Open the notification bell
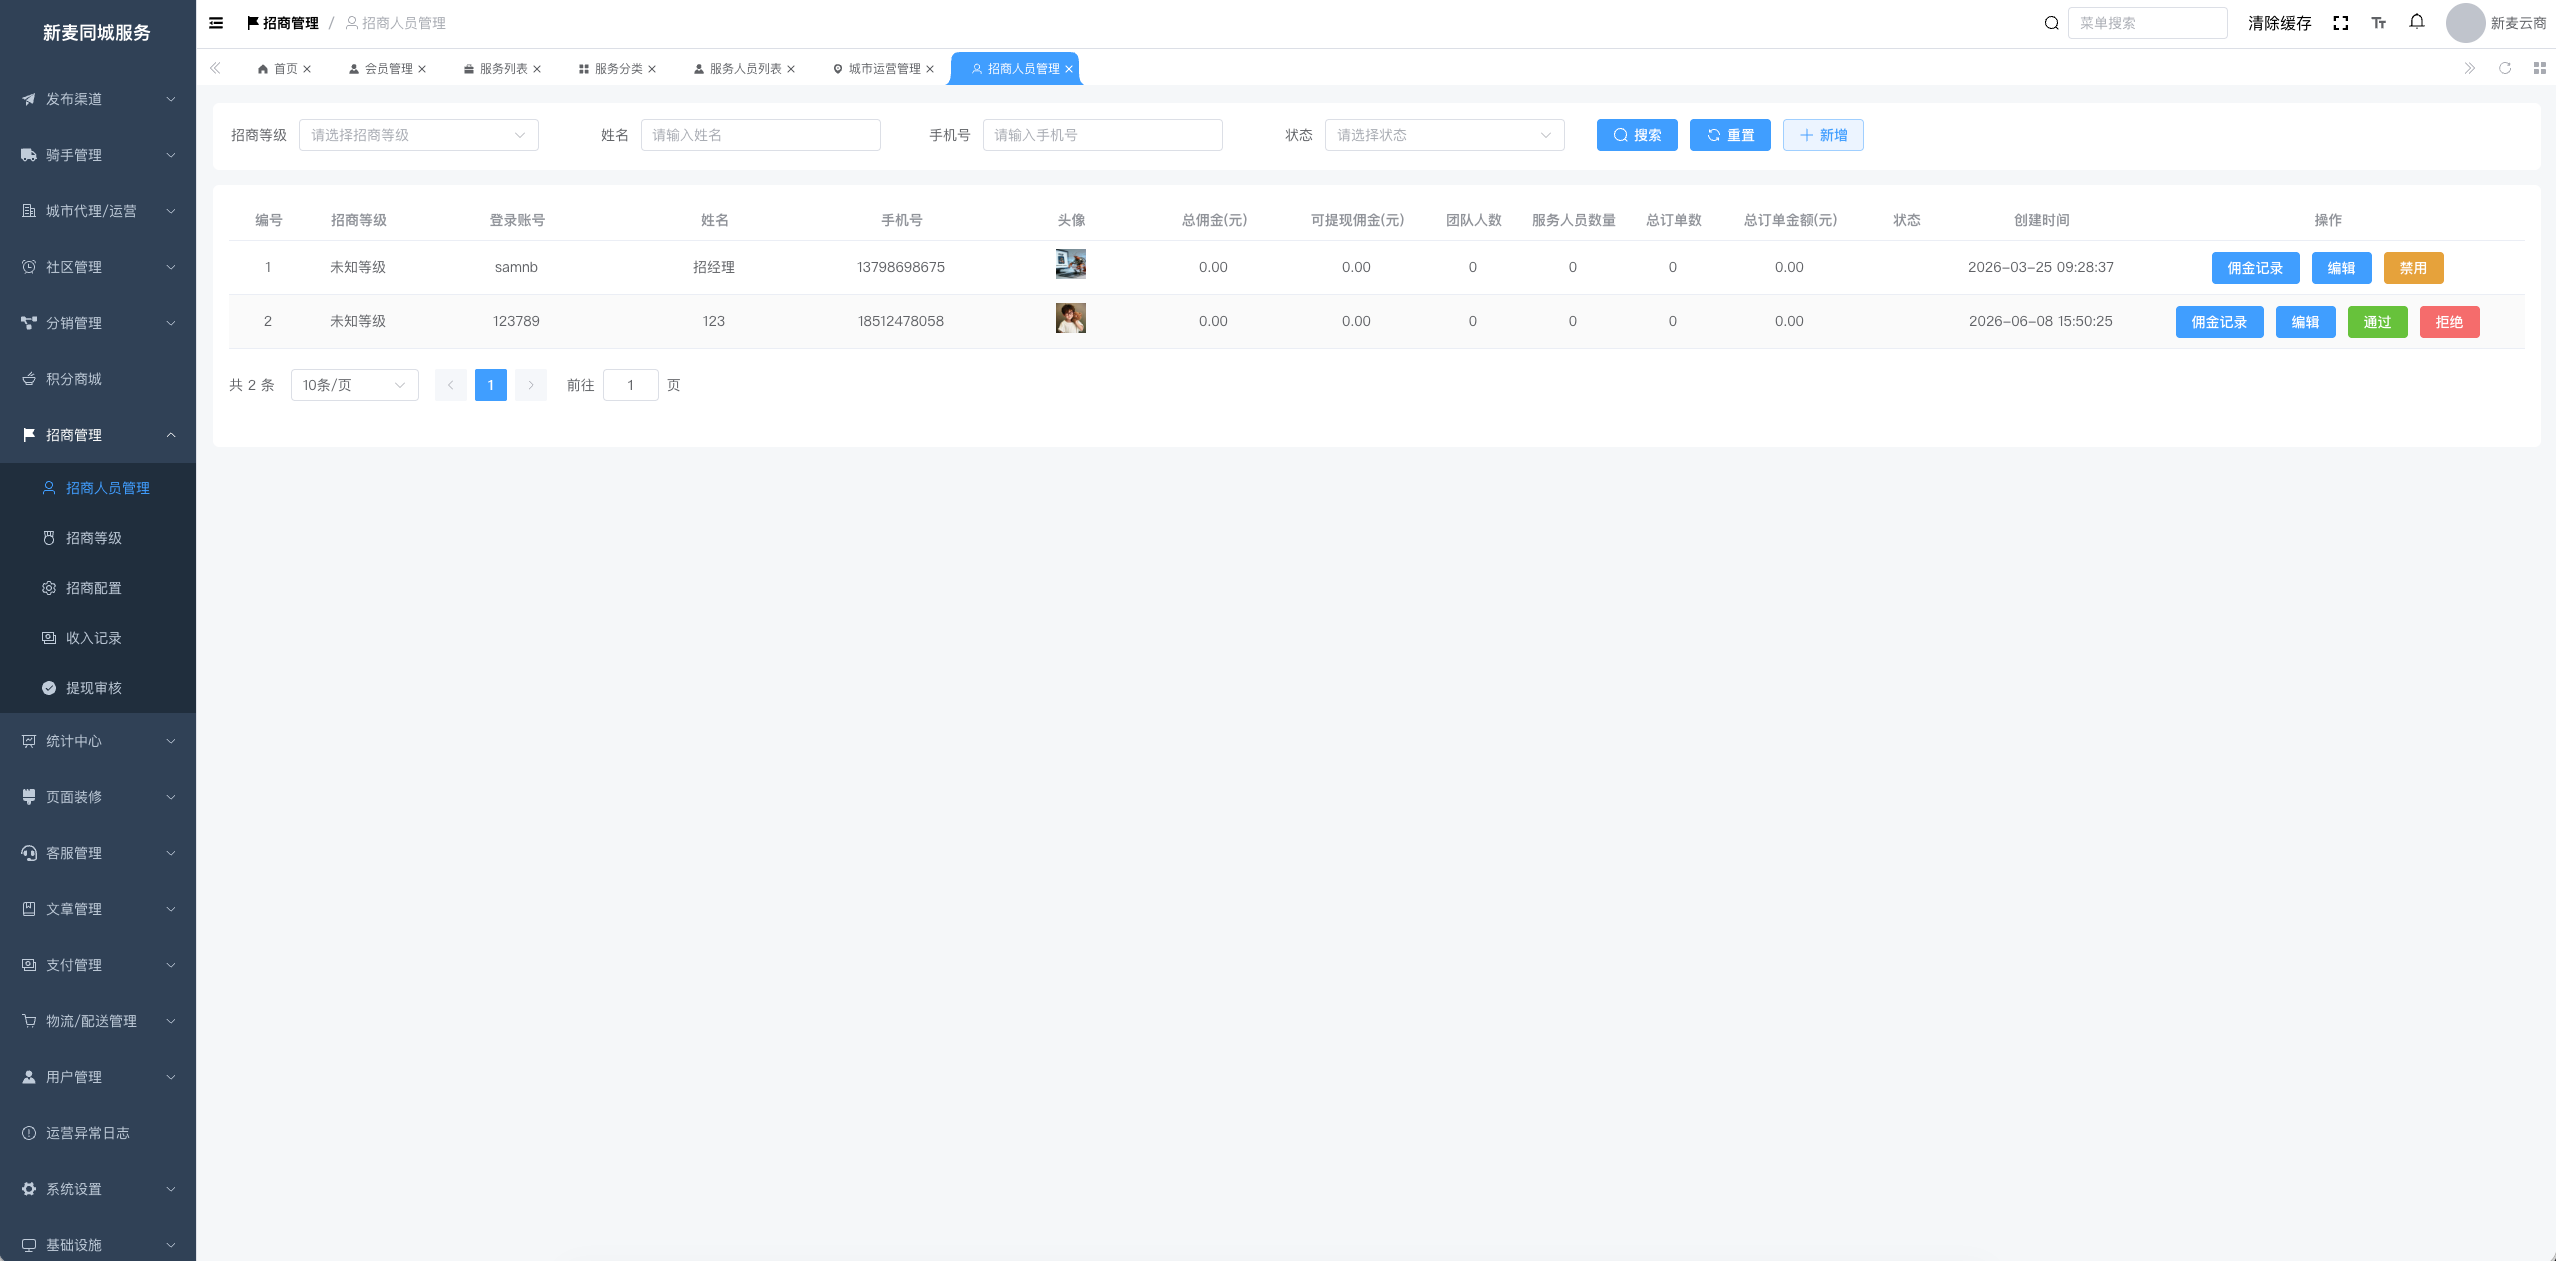This screenshot has width=2556, height=1261. click(x=2417, y=22)
